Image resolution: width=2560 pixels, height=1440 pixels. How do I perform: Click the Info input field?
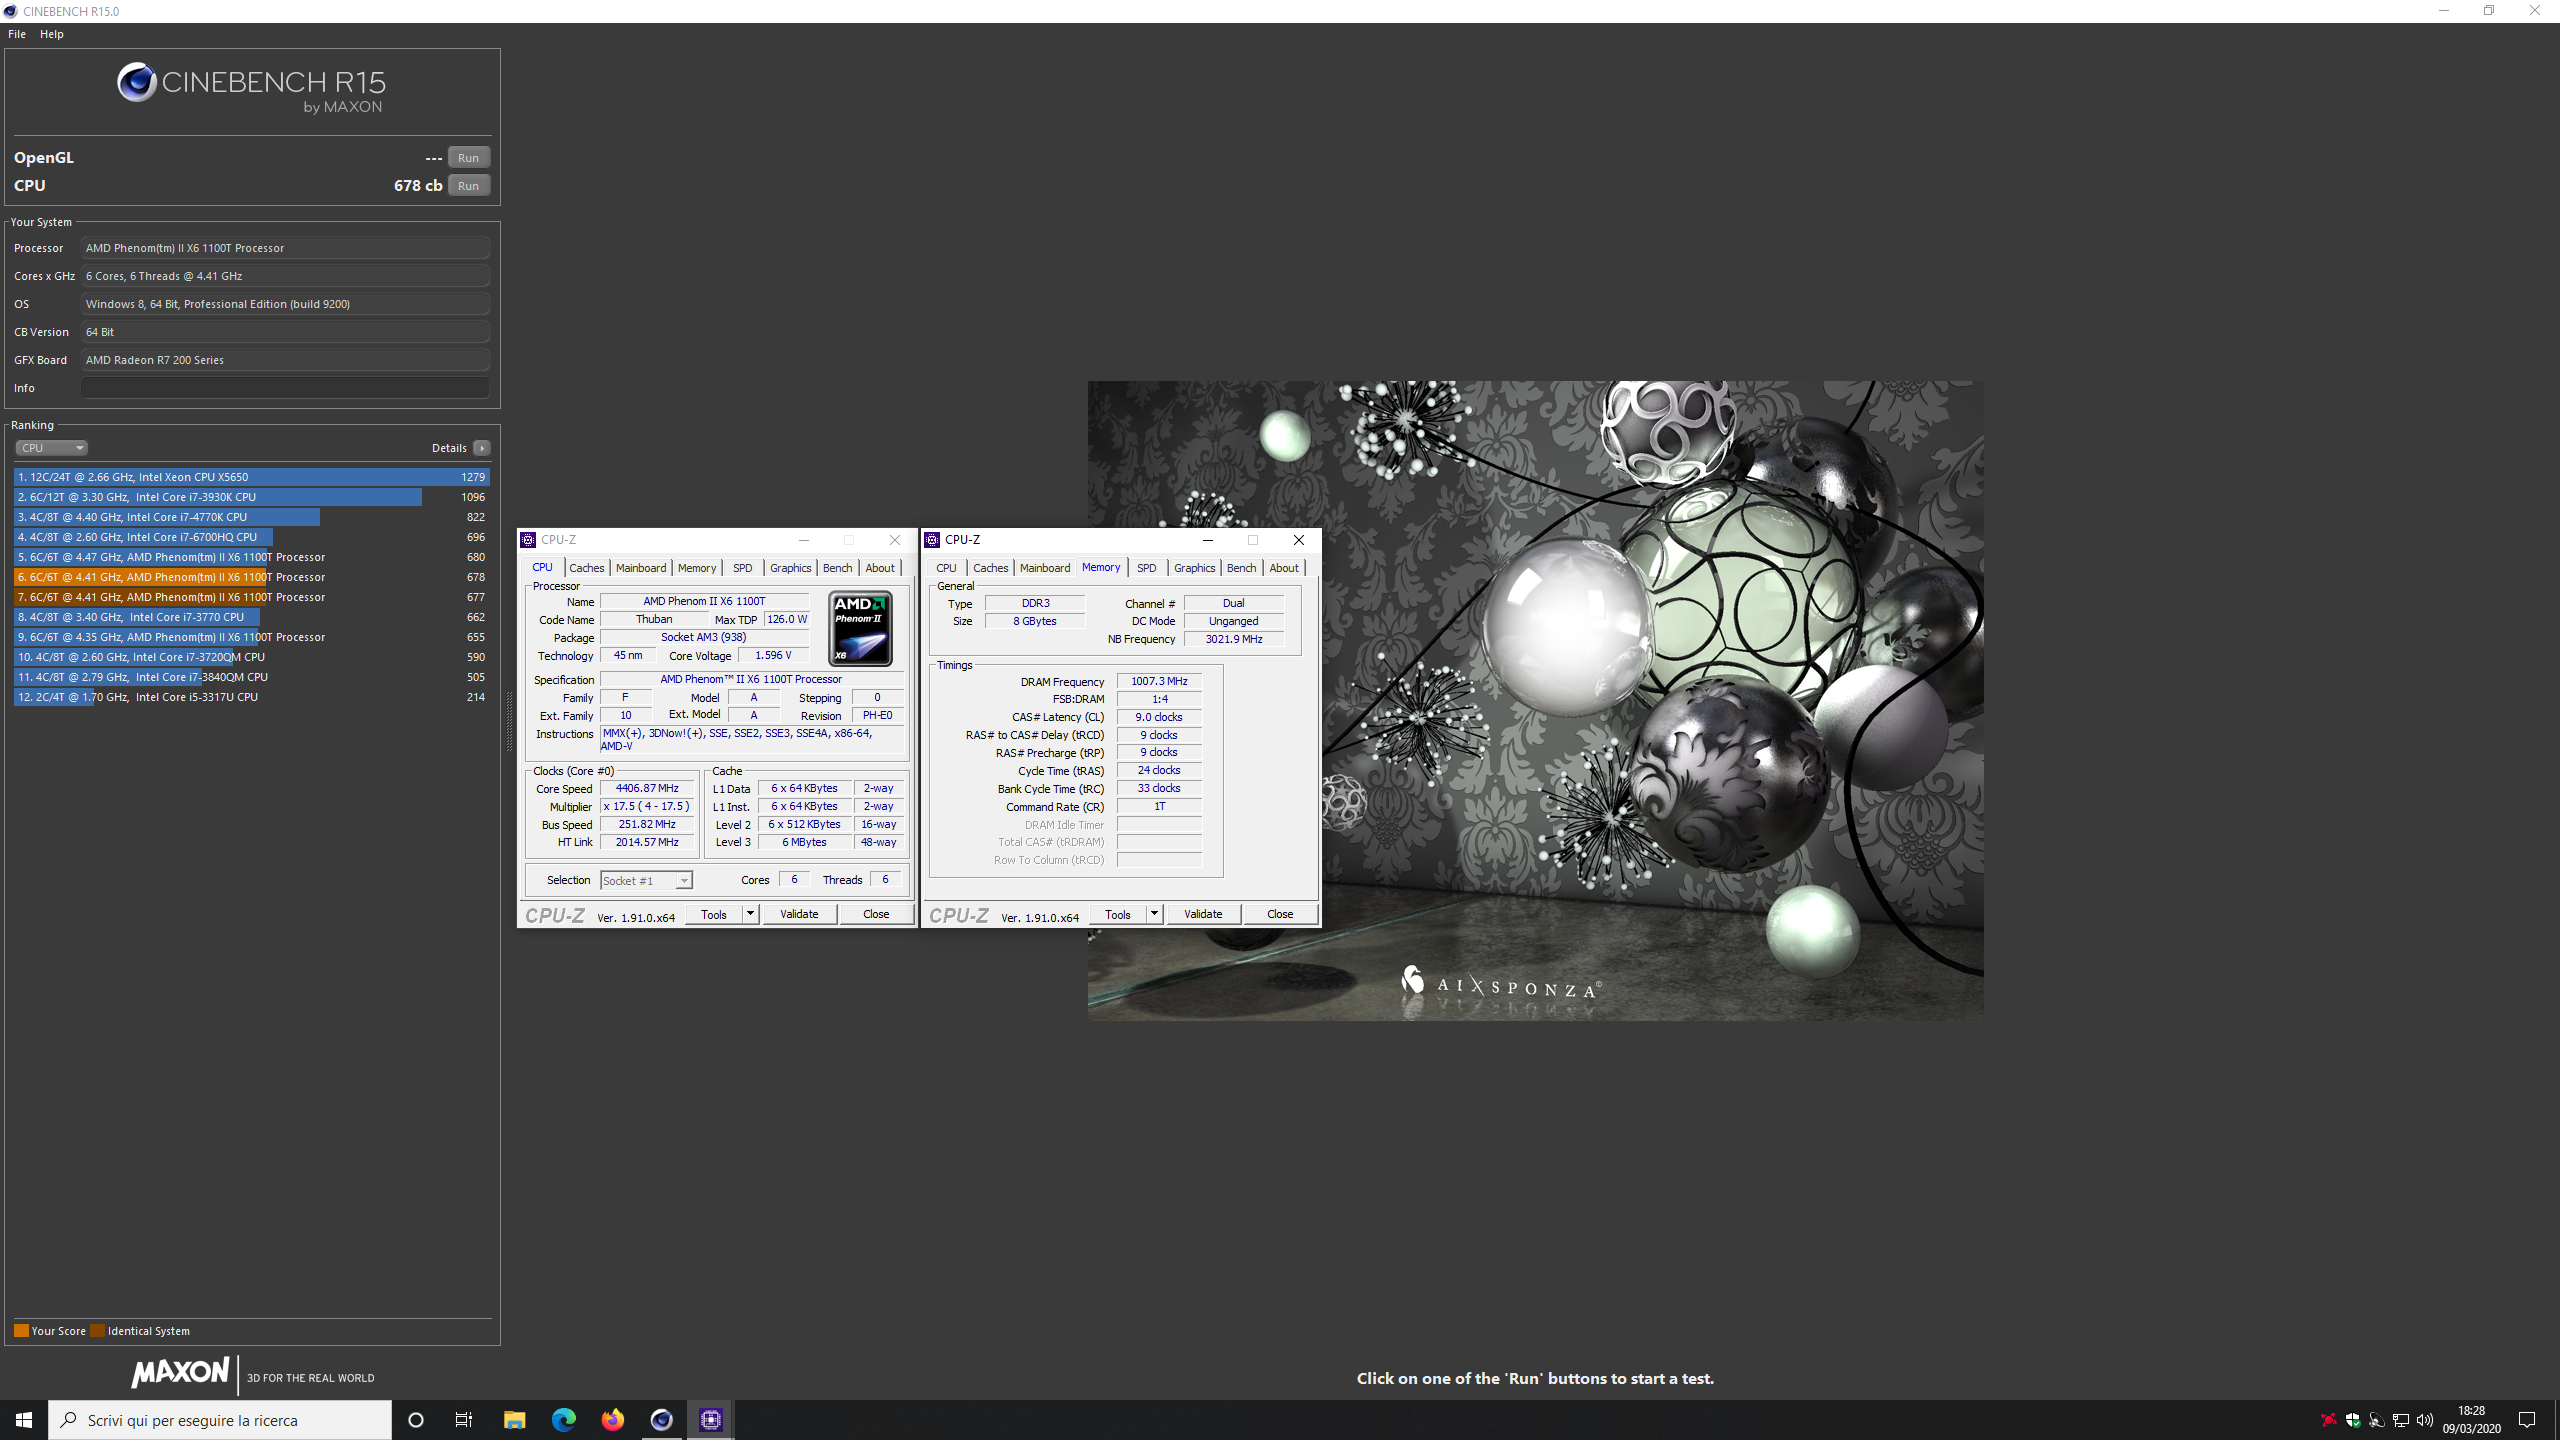285,388
